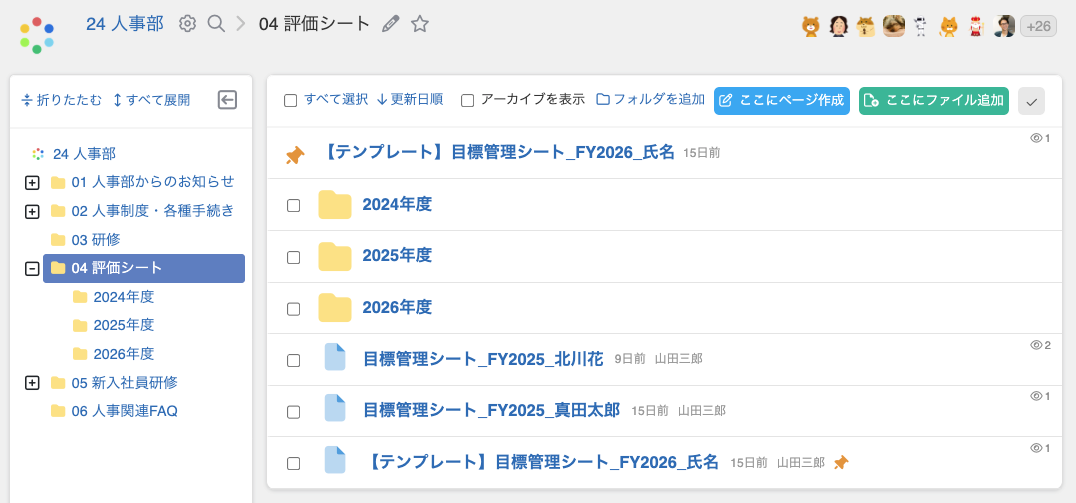
Task: Change sort order via 更新日順
Action: click(410, 100)
